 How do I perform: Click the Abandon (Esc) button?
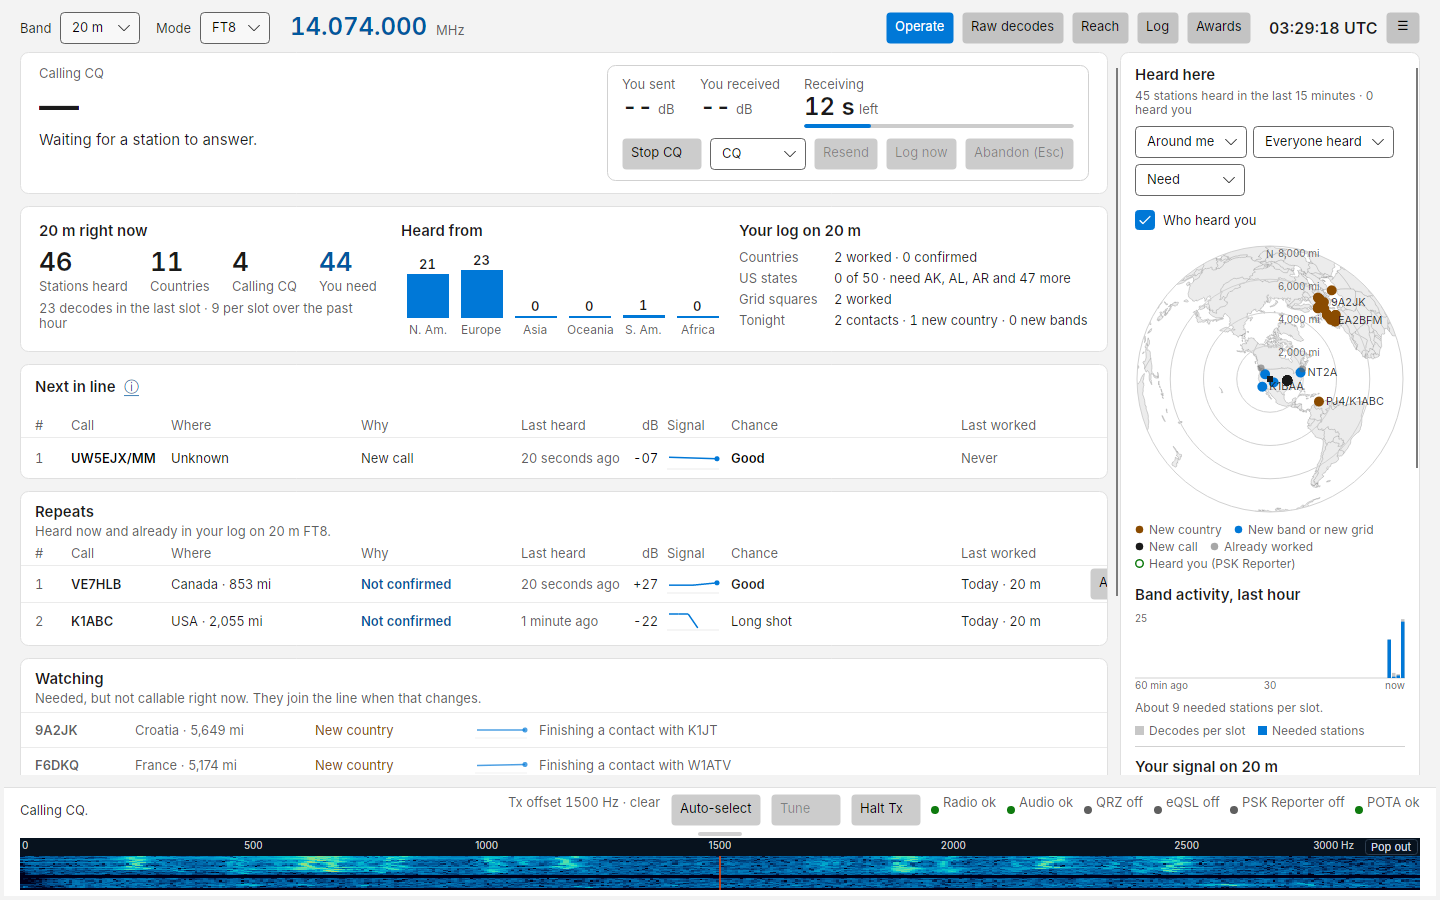click(x=1019, y=153)
